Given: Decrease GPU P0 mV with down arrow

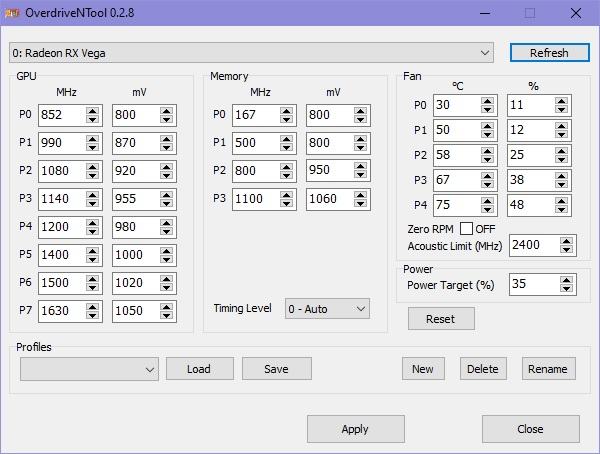Looking at the screenshot, I should [166, 119].
